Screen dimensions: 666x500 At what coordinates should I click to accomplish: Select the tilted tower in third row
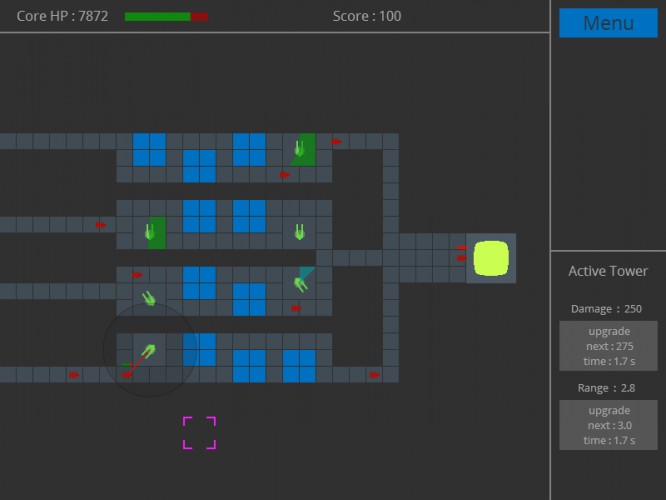pos(149,298)
